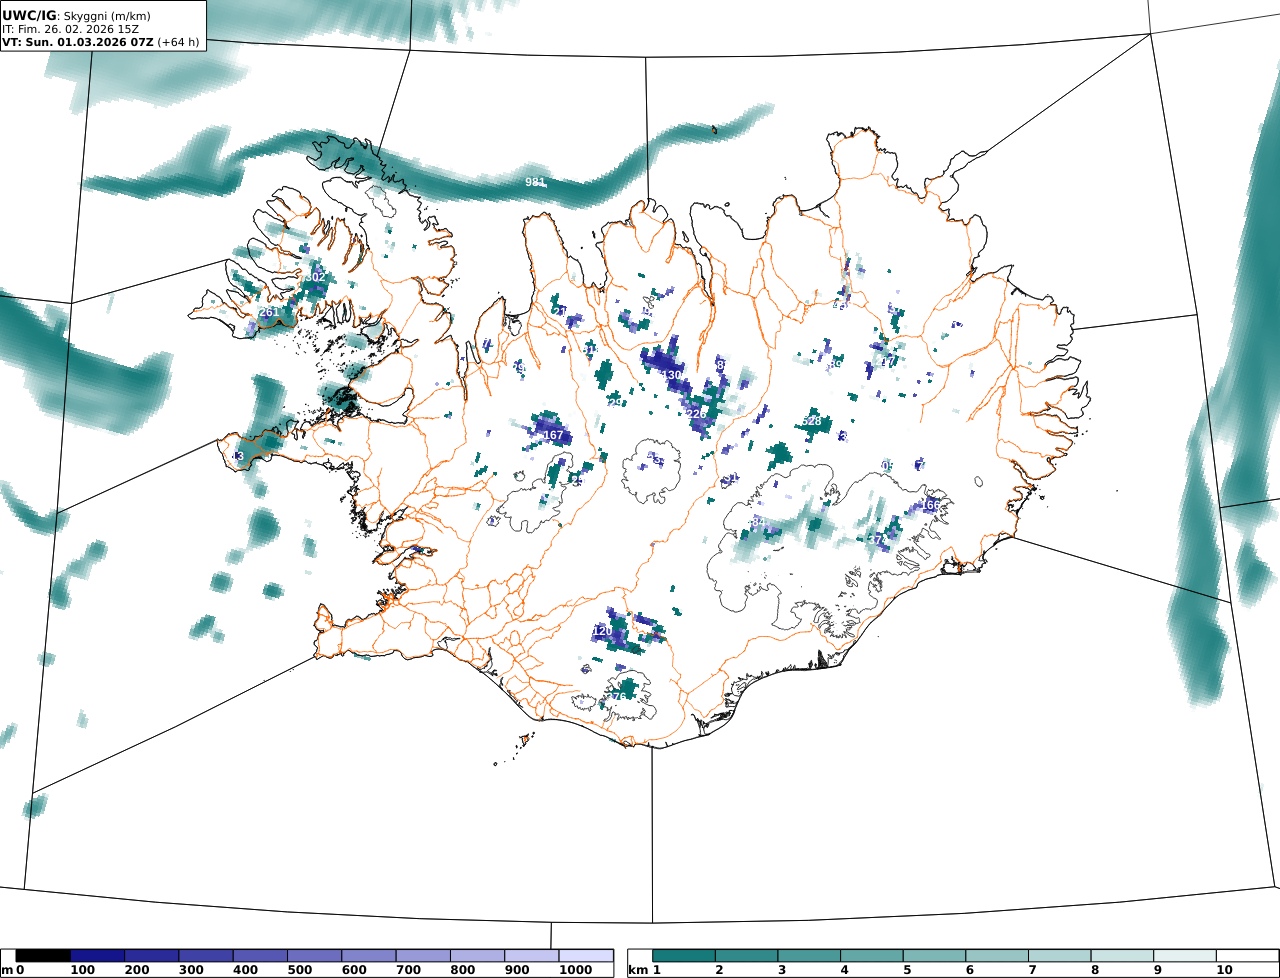Select the 2–3 km legend swatch
The width and height of the screenshot is (1280, 978).
pos(747,956)
